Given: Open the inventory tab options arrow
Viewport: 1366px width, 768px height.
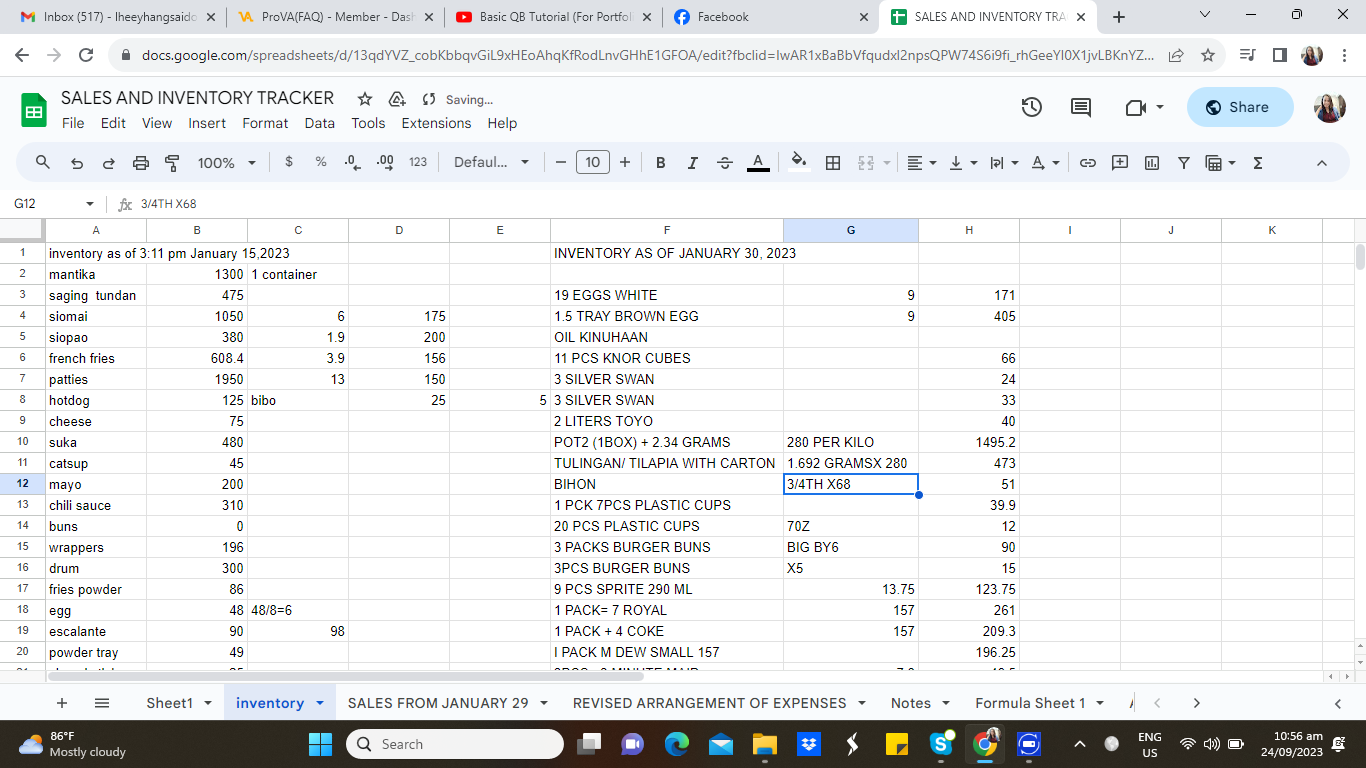Looking at the screenshot, I should 320,703.
